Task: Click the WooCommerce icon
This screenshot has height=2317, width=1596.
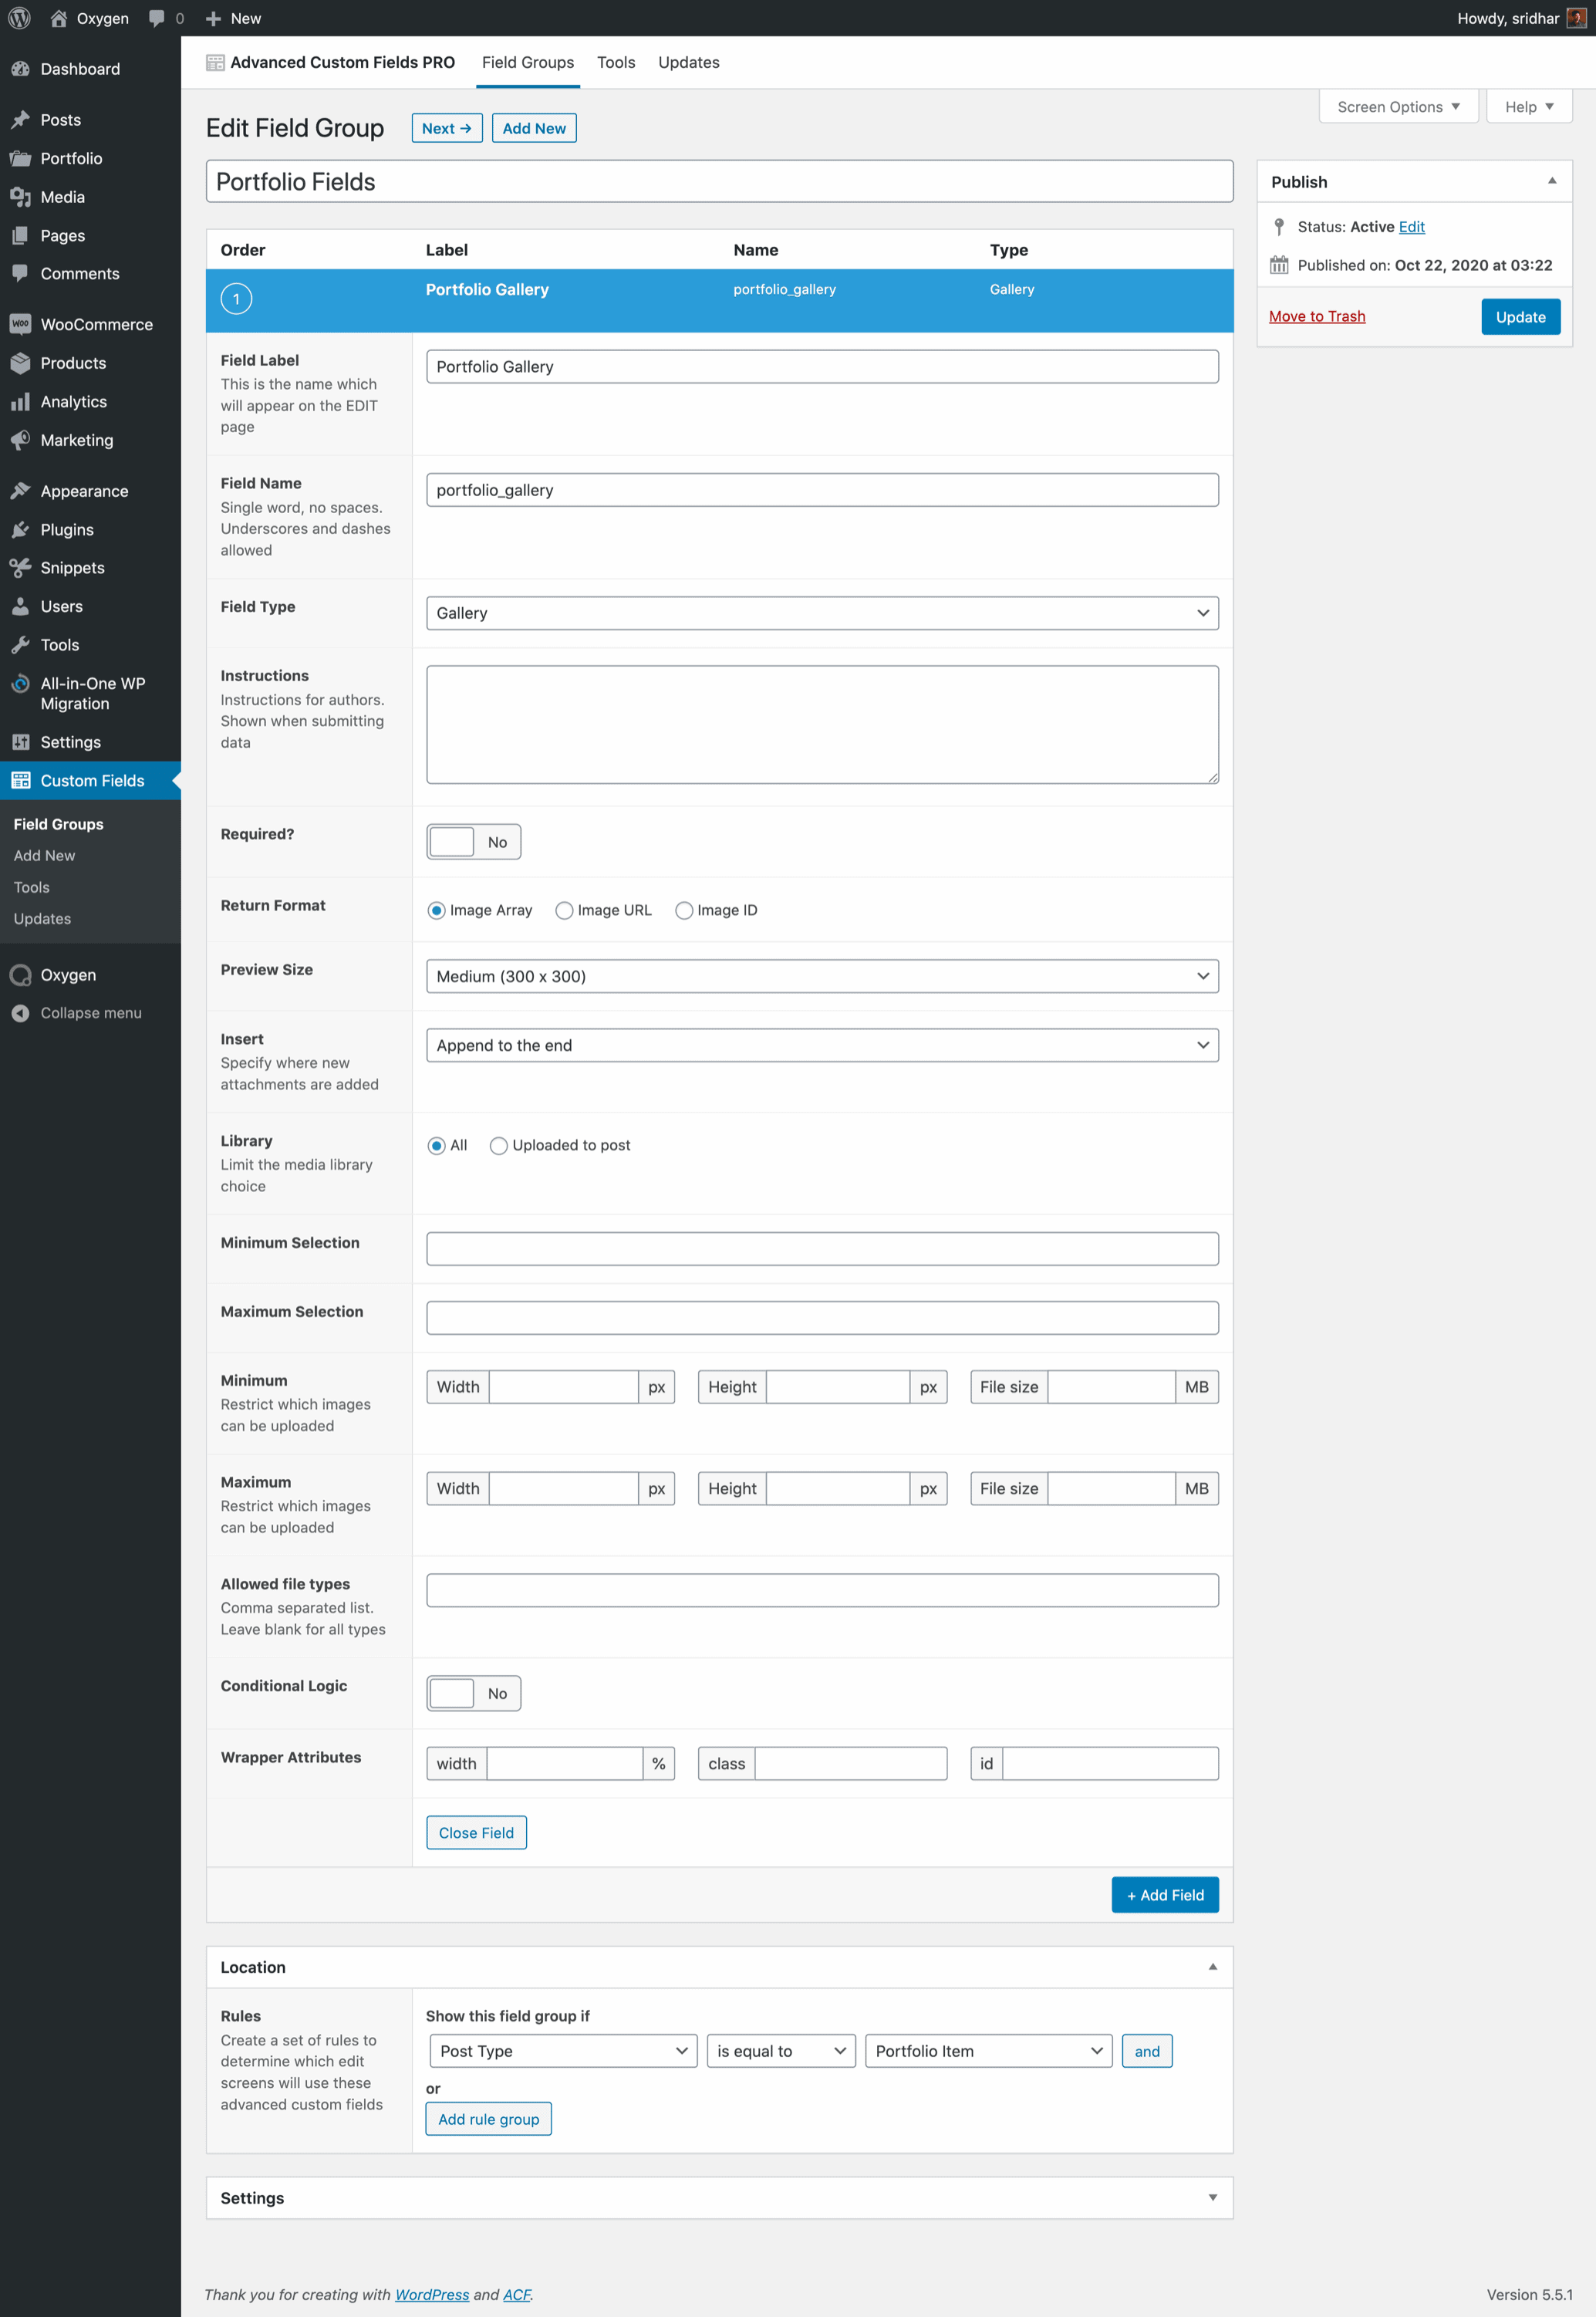Action: (x=20, y=324)
